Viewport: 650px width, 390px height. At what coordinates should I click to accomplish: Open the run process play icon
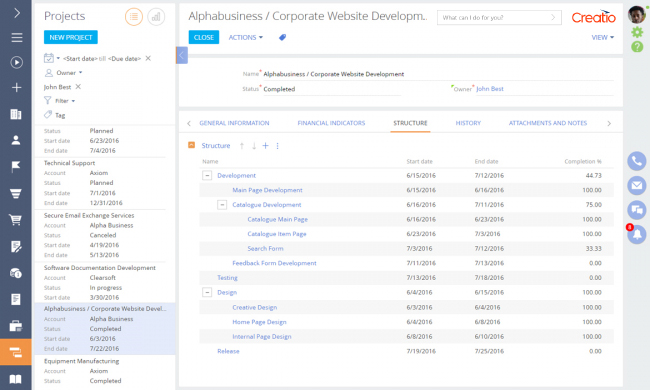(17, 63)
